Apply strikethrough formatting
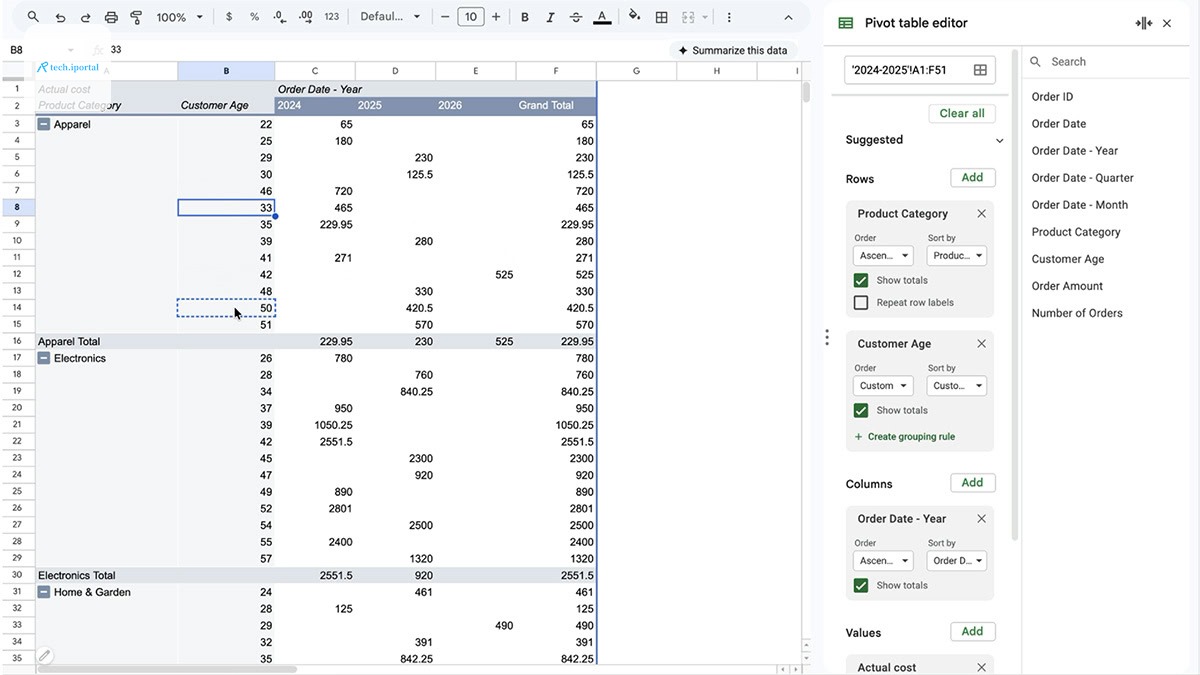This screenshot has width=1200, height=675. point(575,17)
